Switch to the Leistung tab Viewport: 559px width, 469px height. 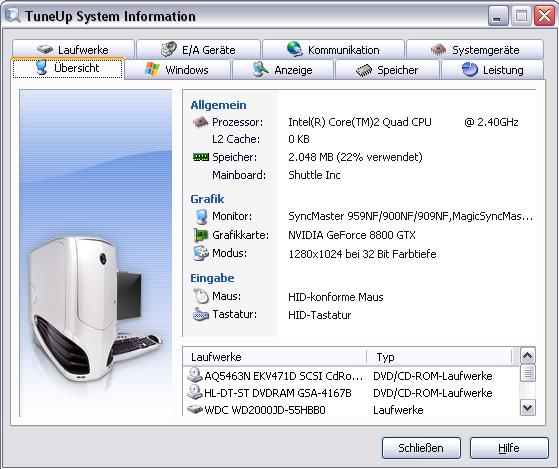coord(492,69)
